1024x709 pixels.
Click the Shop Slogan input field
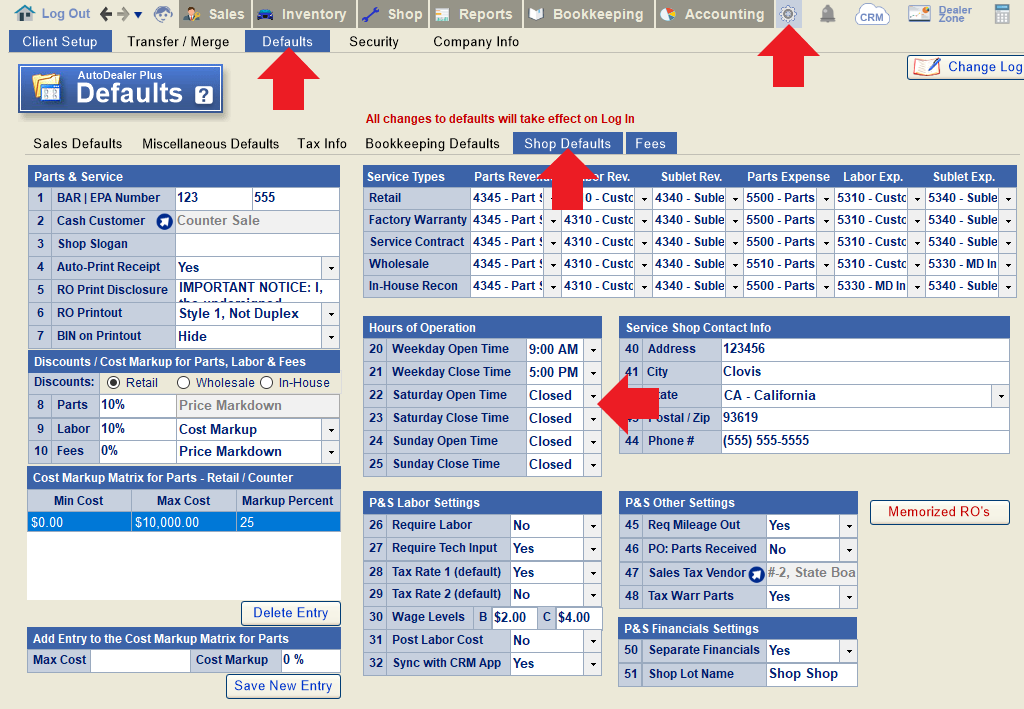[x=257, y=244]
